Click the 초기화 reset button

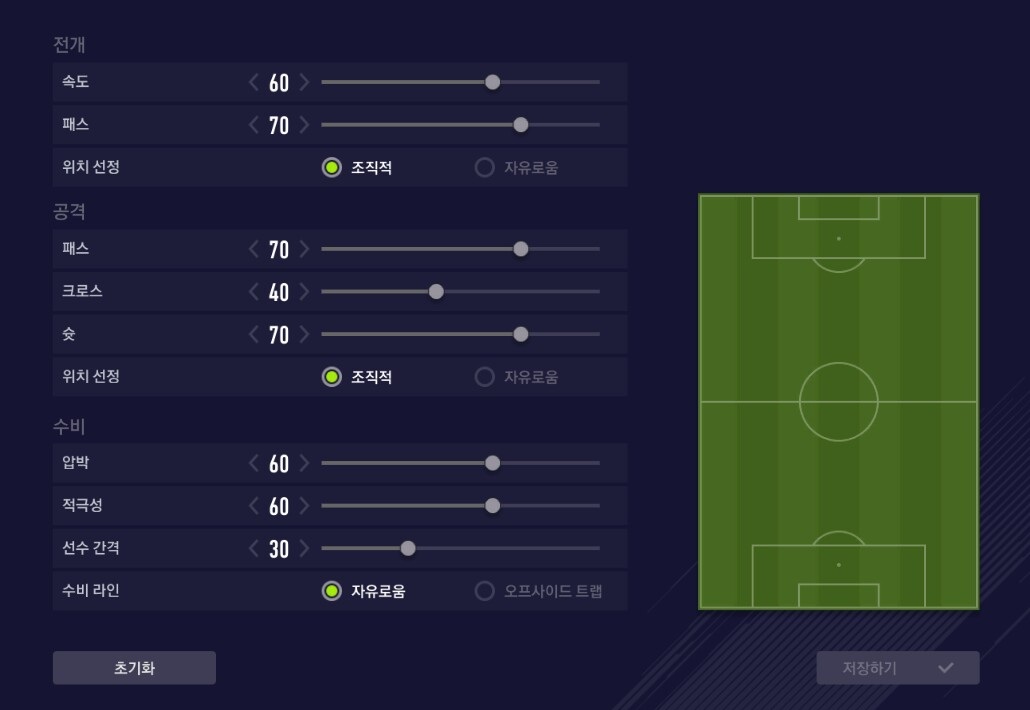point(134,668)
